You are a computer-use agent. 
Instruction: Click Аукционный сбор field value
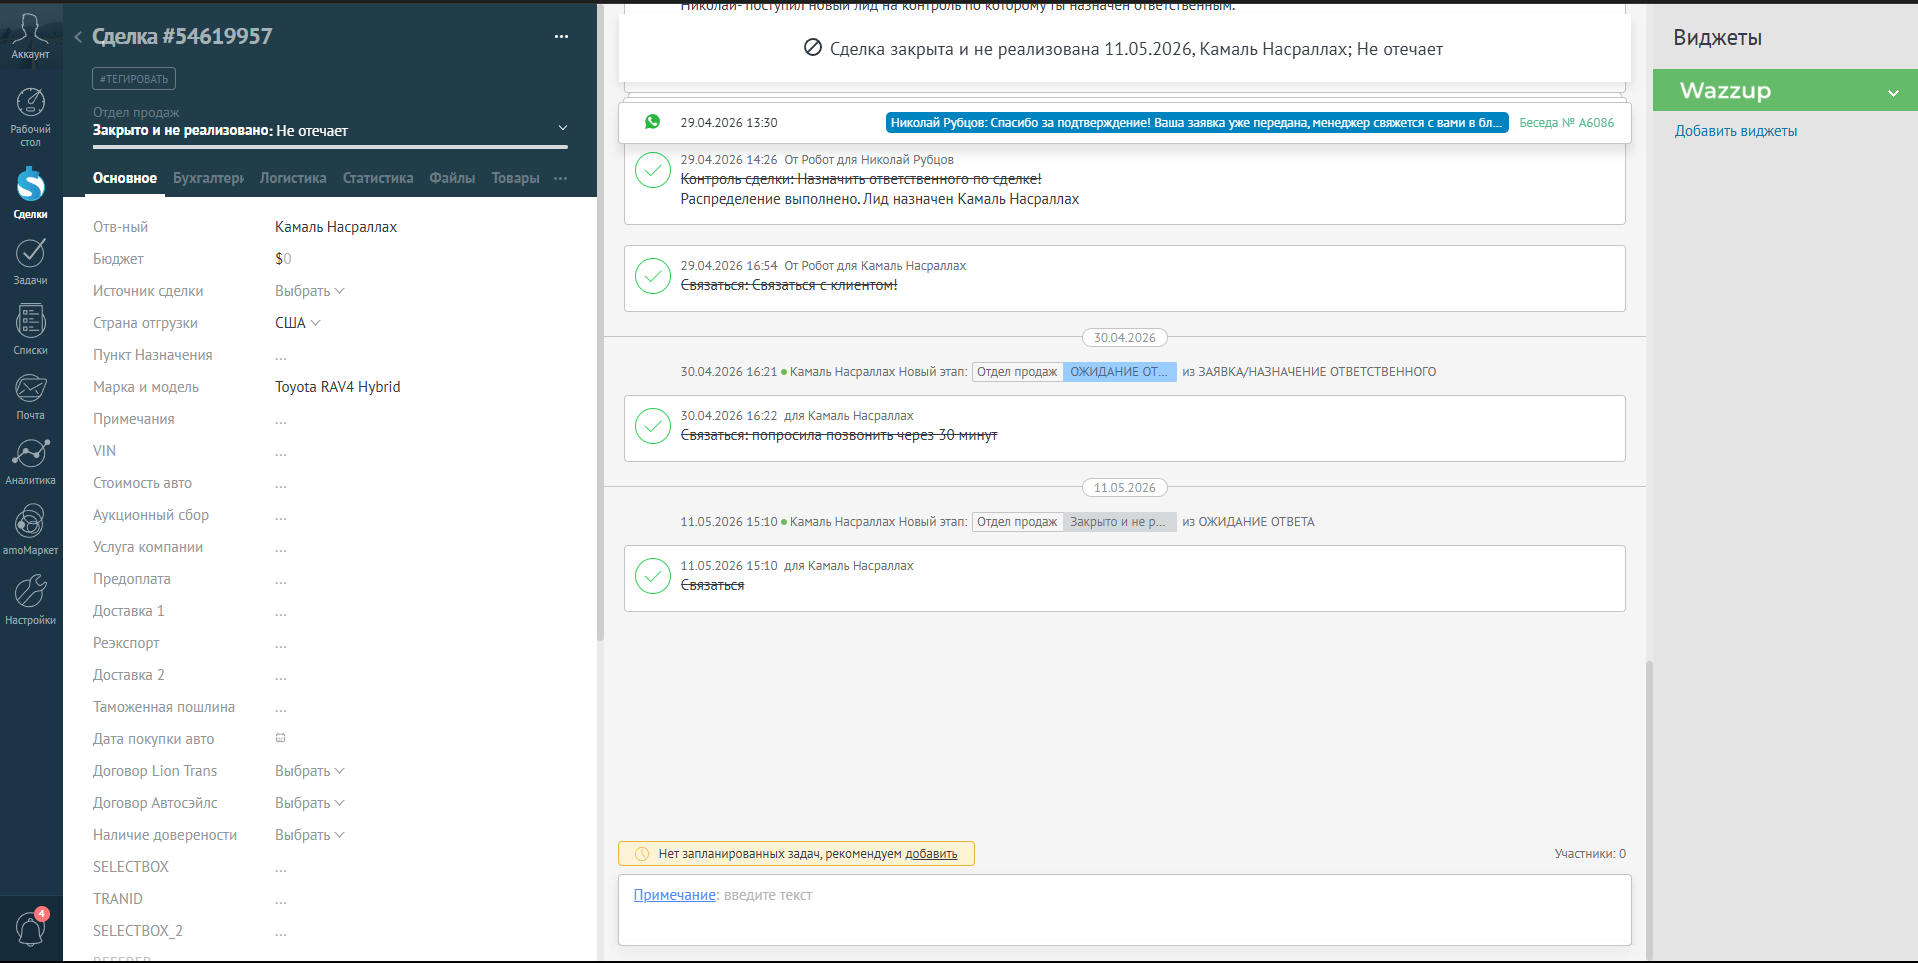click(281, 516)
